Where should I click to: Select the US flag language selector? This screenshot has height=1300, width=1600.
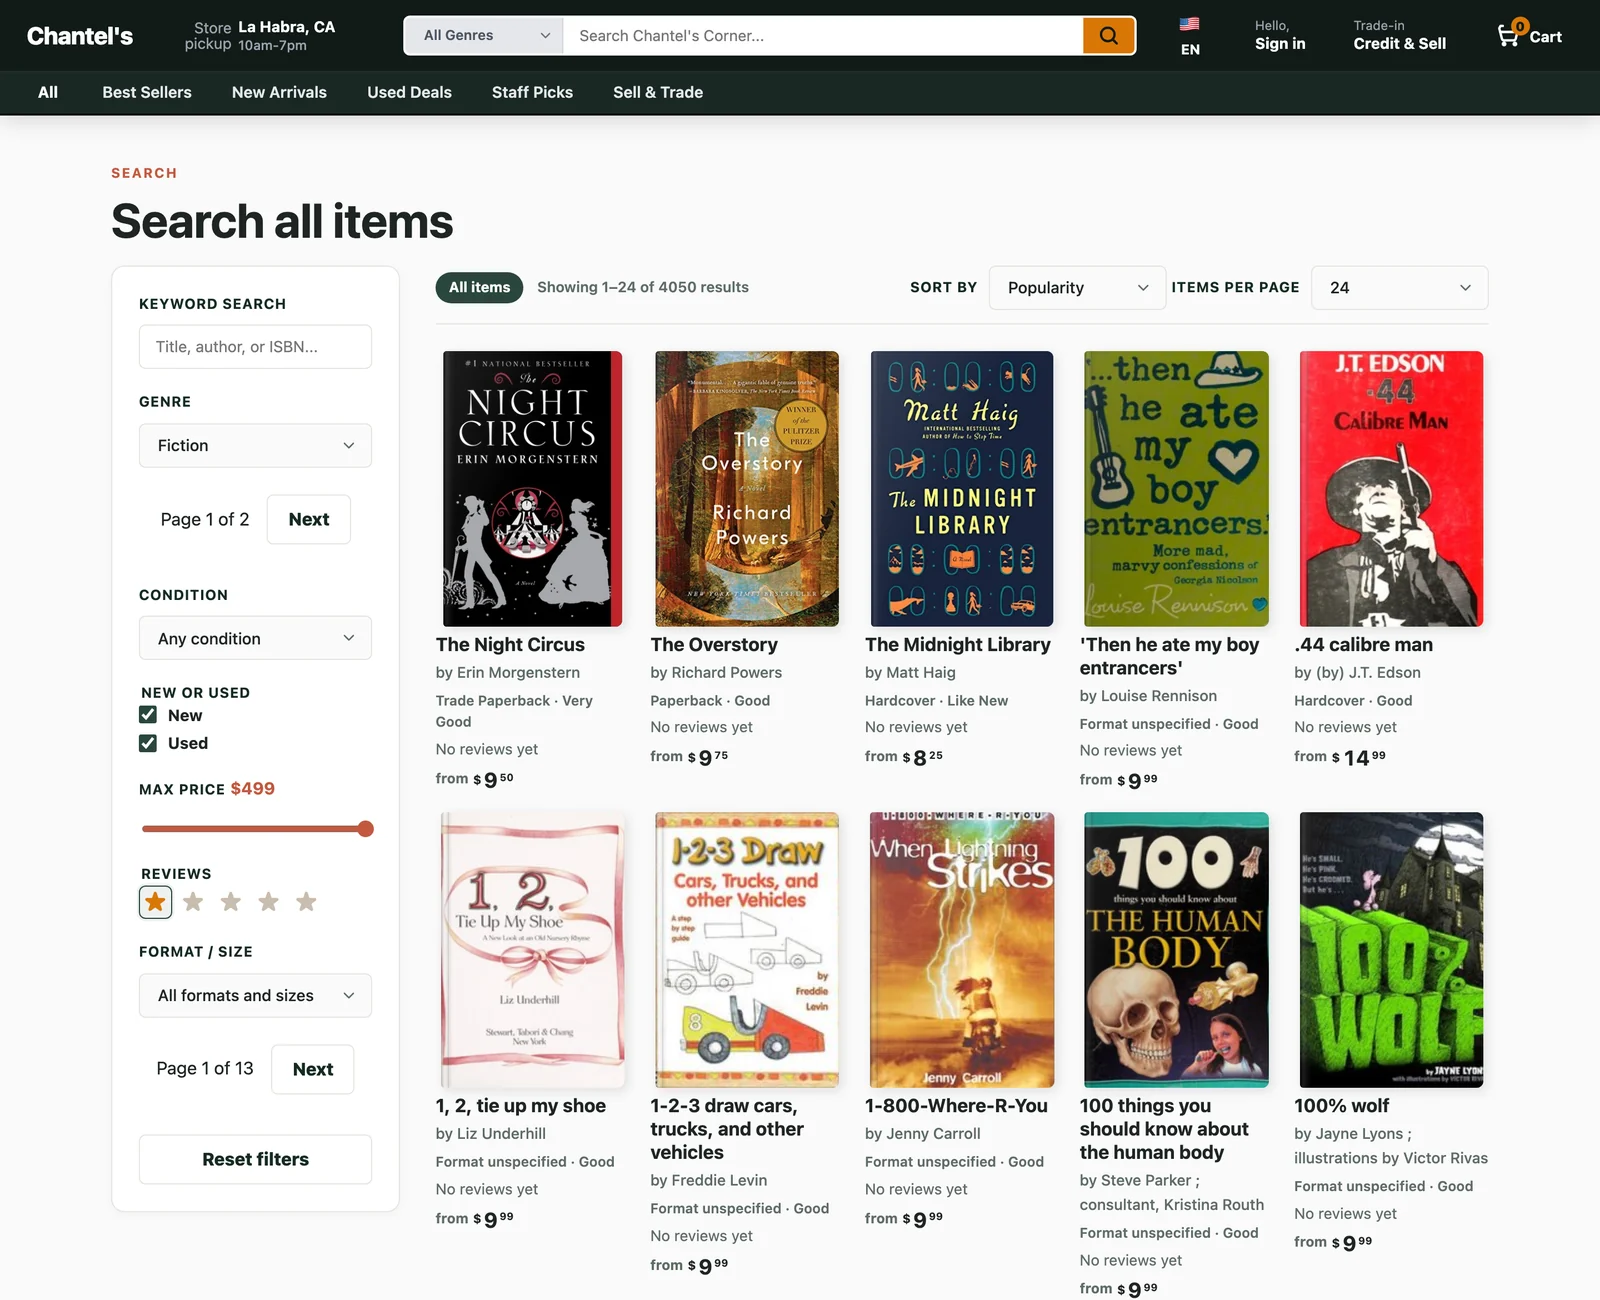pyautogui.click(x=1190, y=36)
